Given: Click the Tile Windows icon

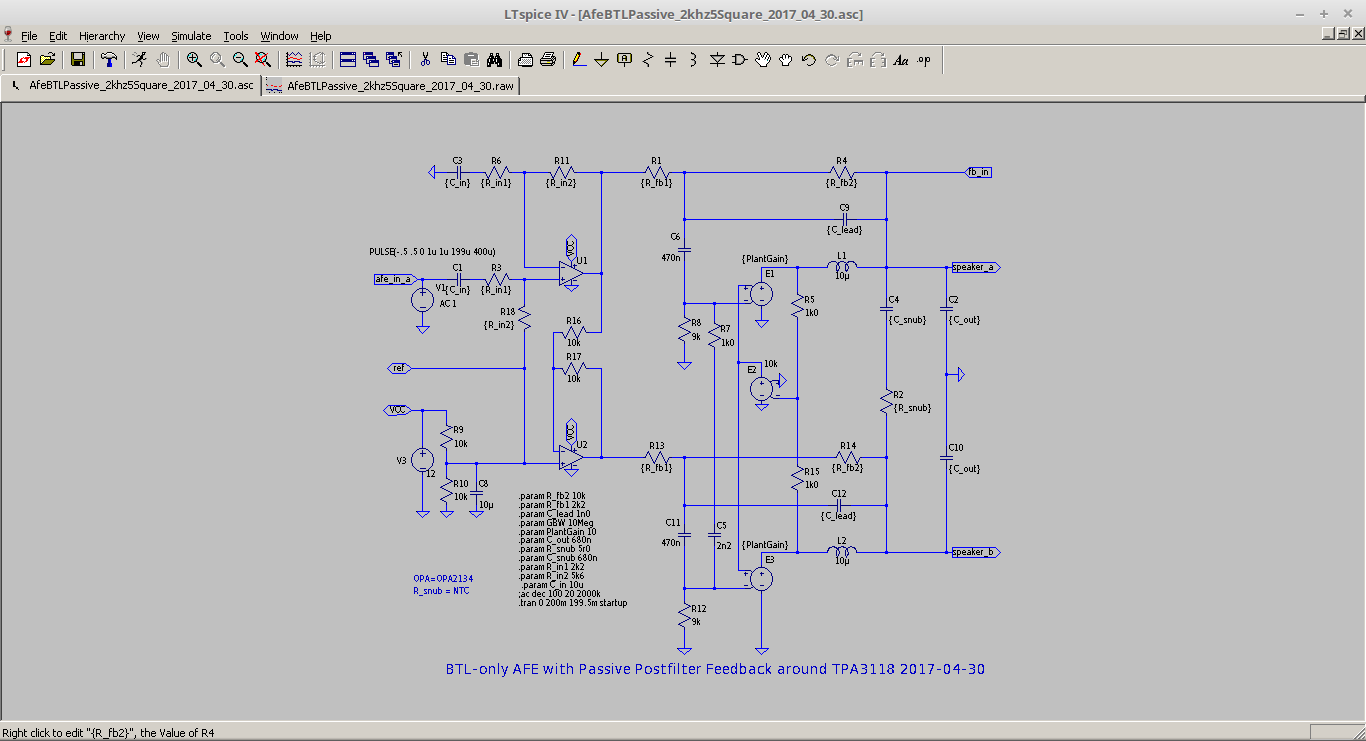Looking at the screenshot, I should (x=347, y=60).
